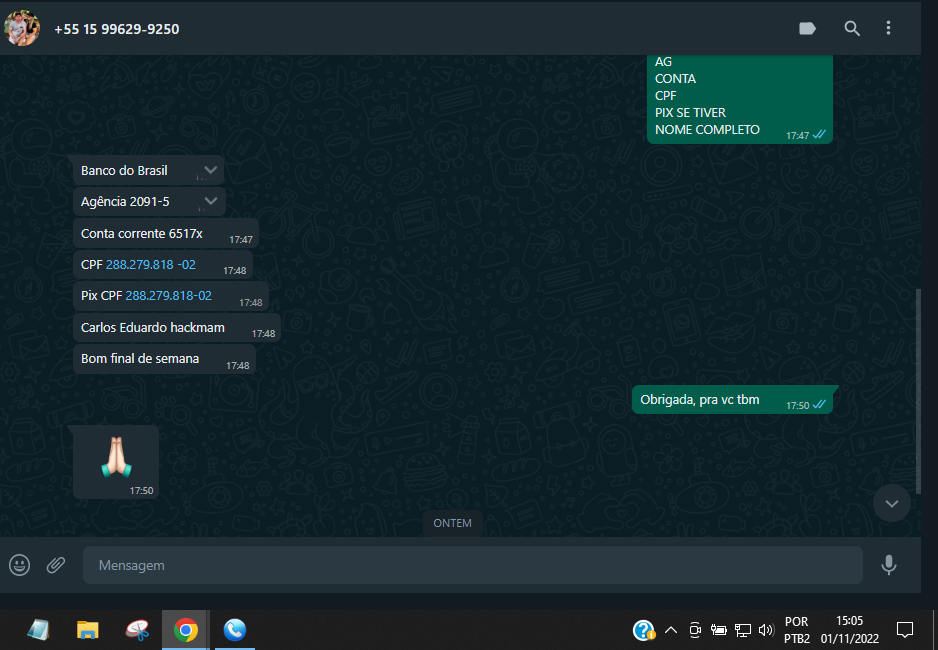Expand the Agência 2091-5 message chevron

click(210, 201)
